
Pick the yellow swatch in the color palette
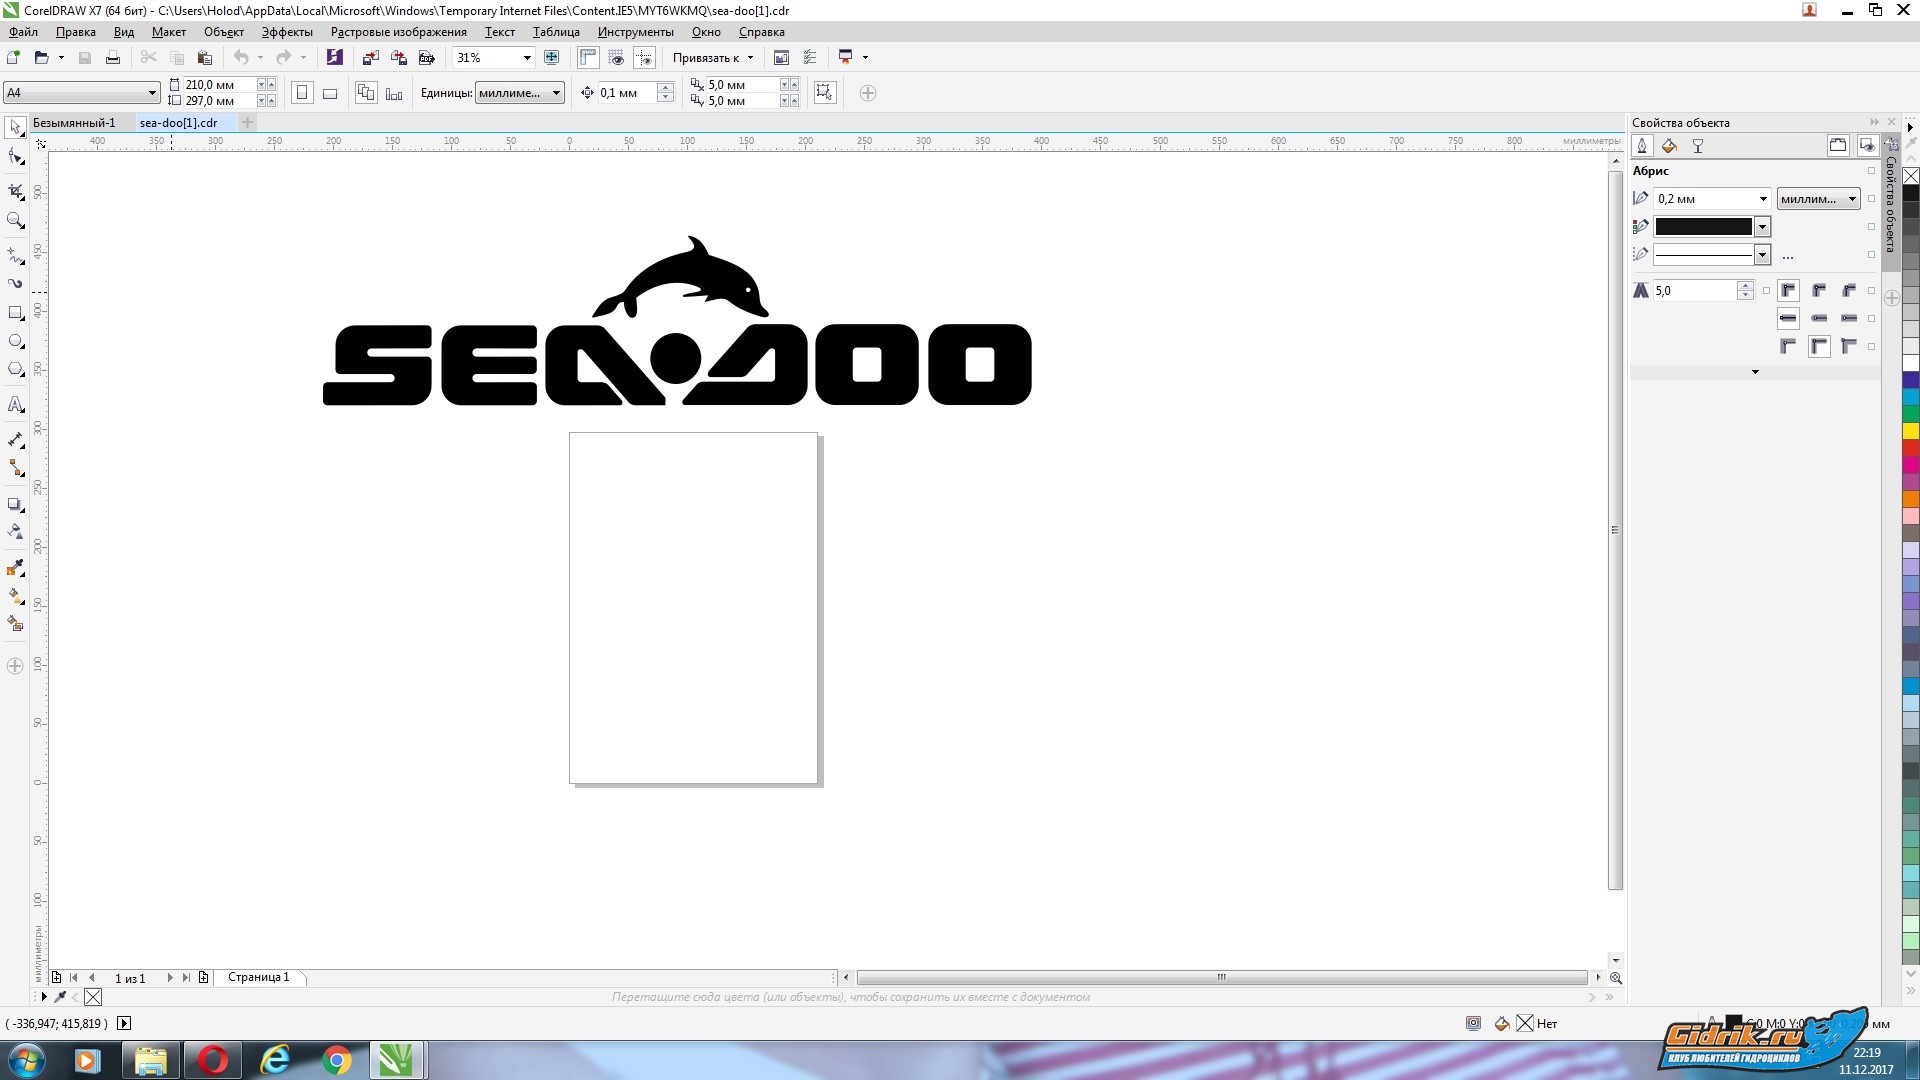(1910, 431)
